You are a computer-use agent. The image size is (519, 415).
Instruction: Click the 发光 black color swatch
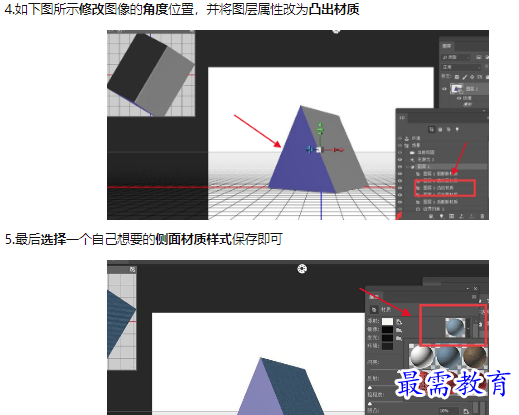click(387, 338)
